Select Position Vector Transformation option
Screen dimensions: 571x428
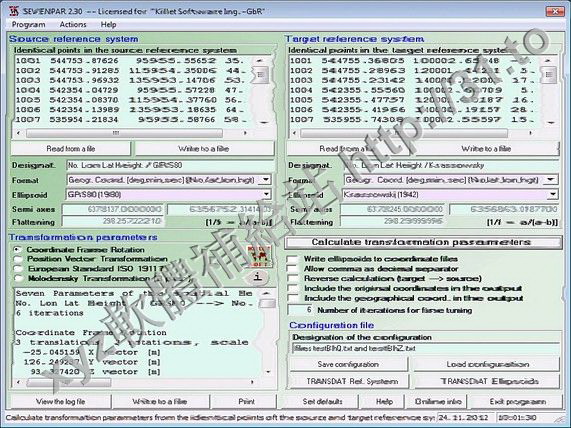[17, 259]
